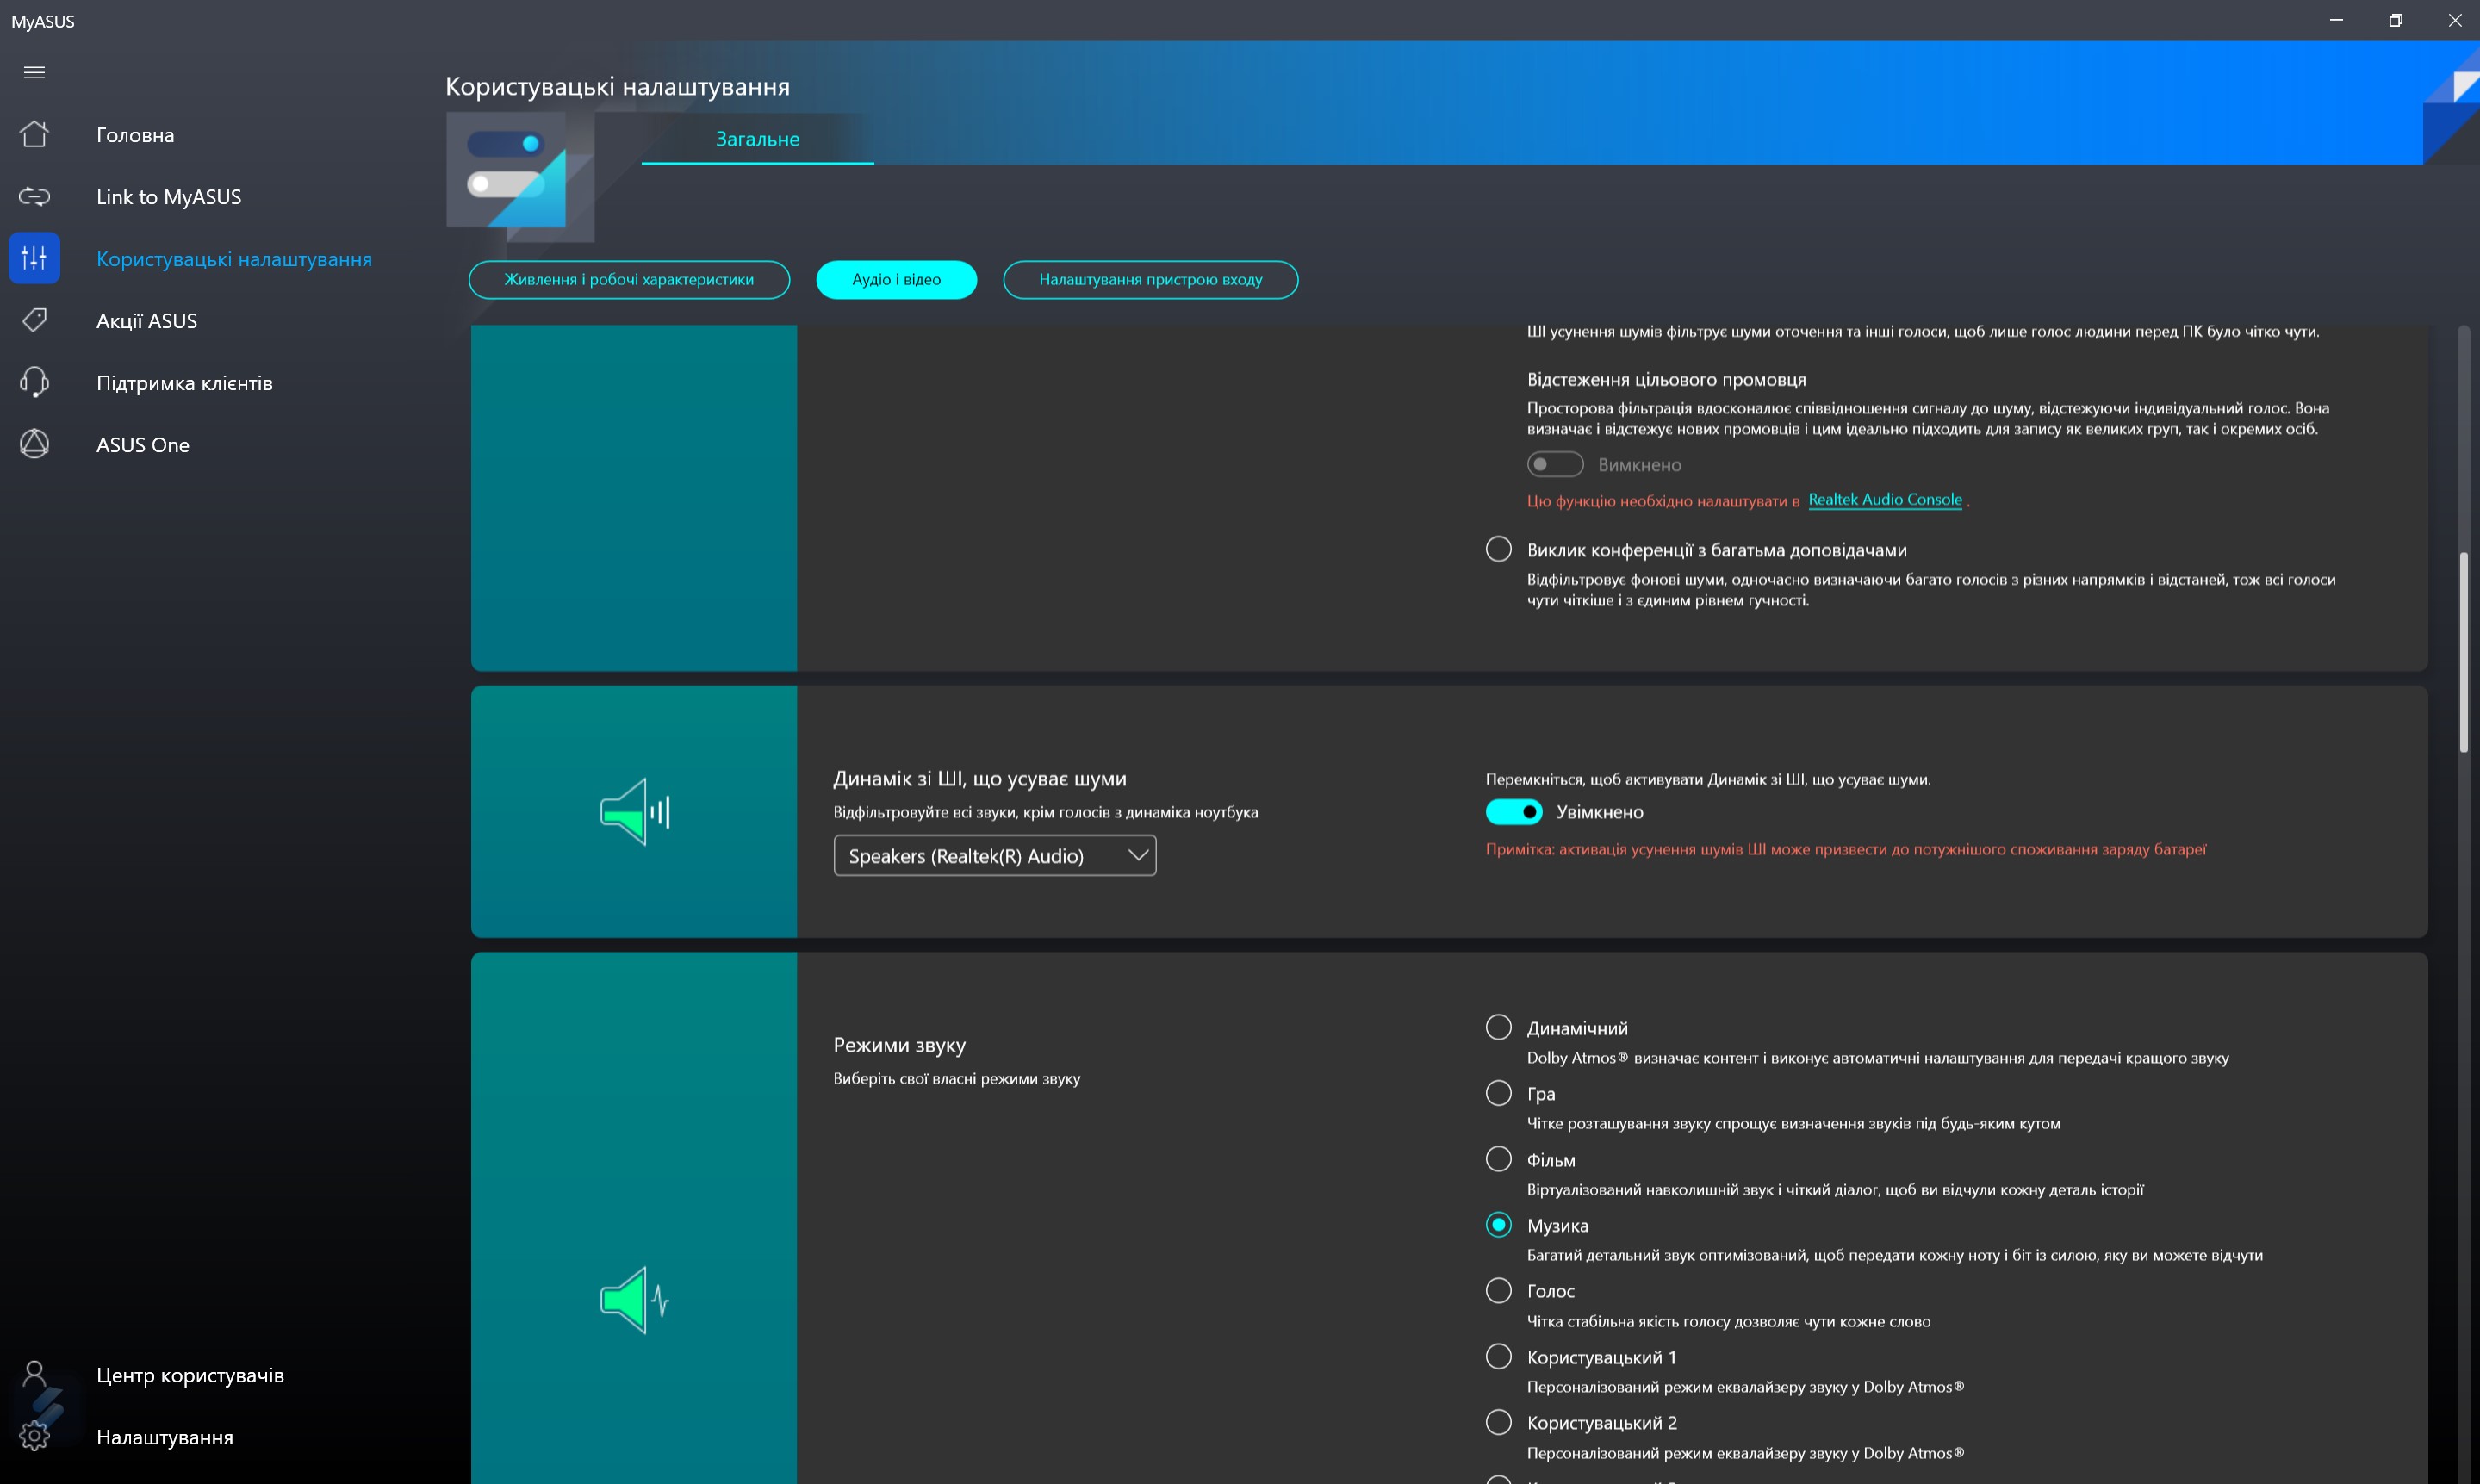Switch to the Загальне tab

click(x=757, y=139)
